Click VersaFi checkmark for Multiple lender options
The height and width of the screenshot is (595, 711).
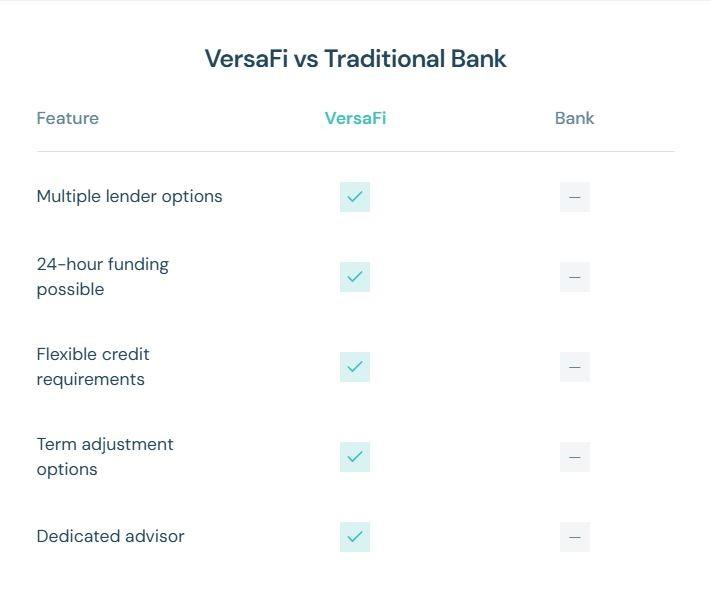355,197
